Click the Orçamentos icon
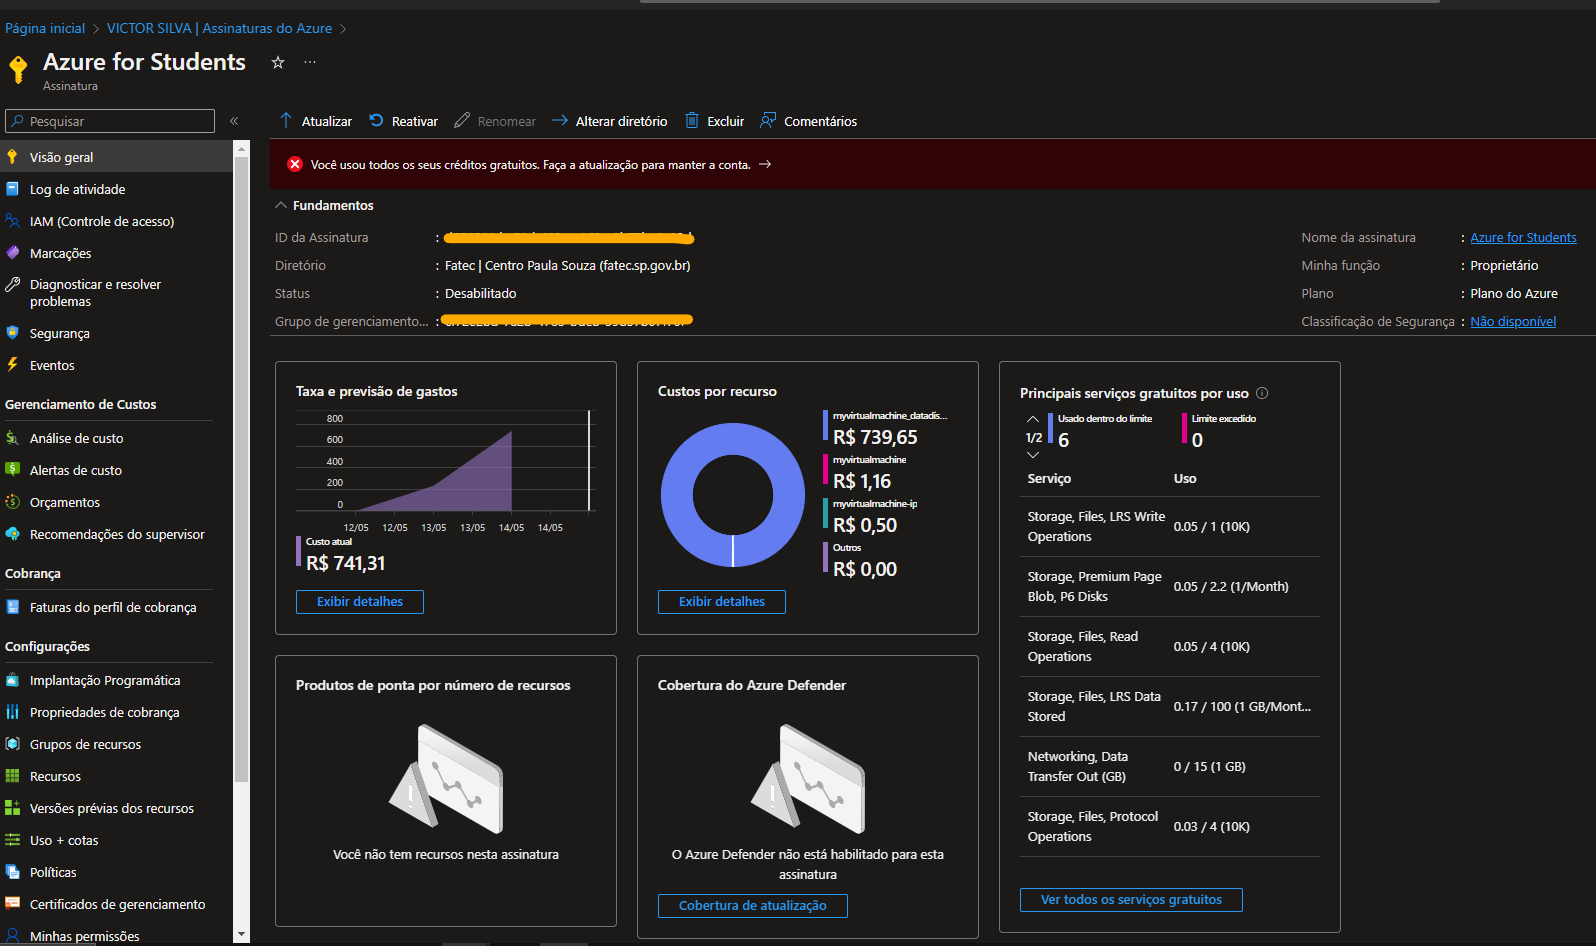The width and height of the screenshot is (1596, 946). 13,501
